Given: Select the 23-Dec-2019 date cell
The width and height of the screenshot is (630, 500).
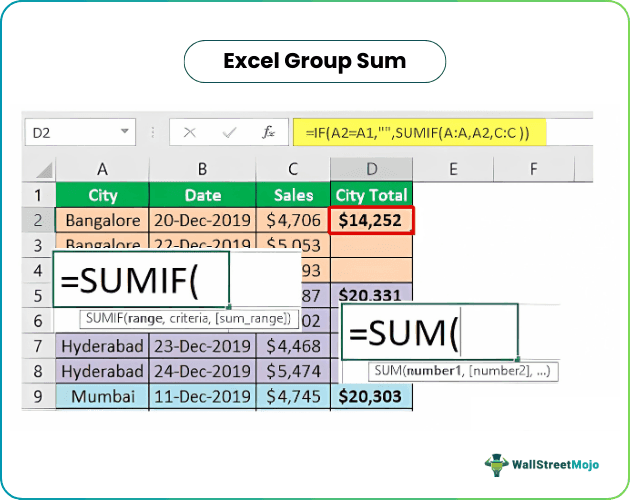Looking at the screenshot, I should 202,347.
